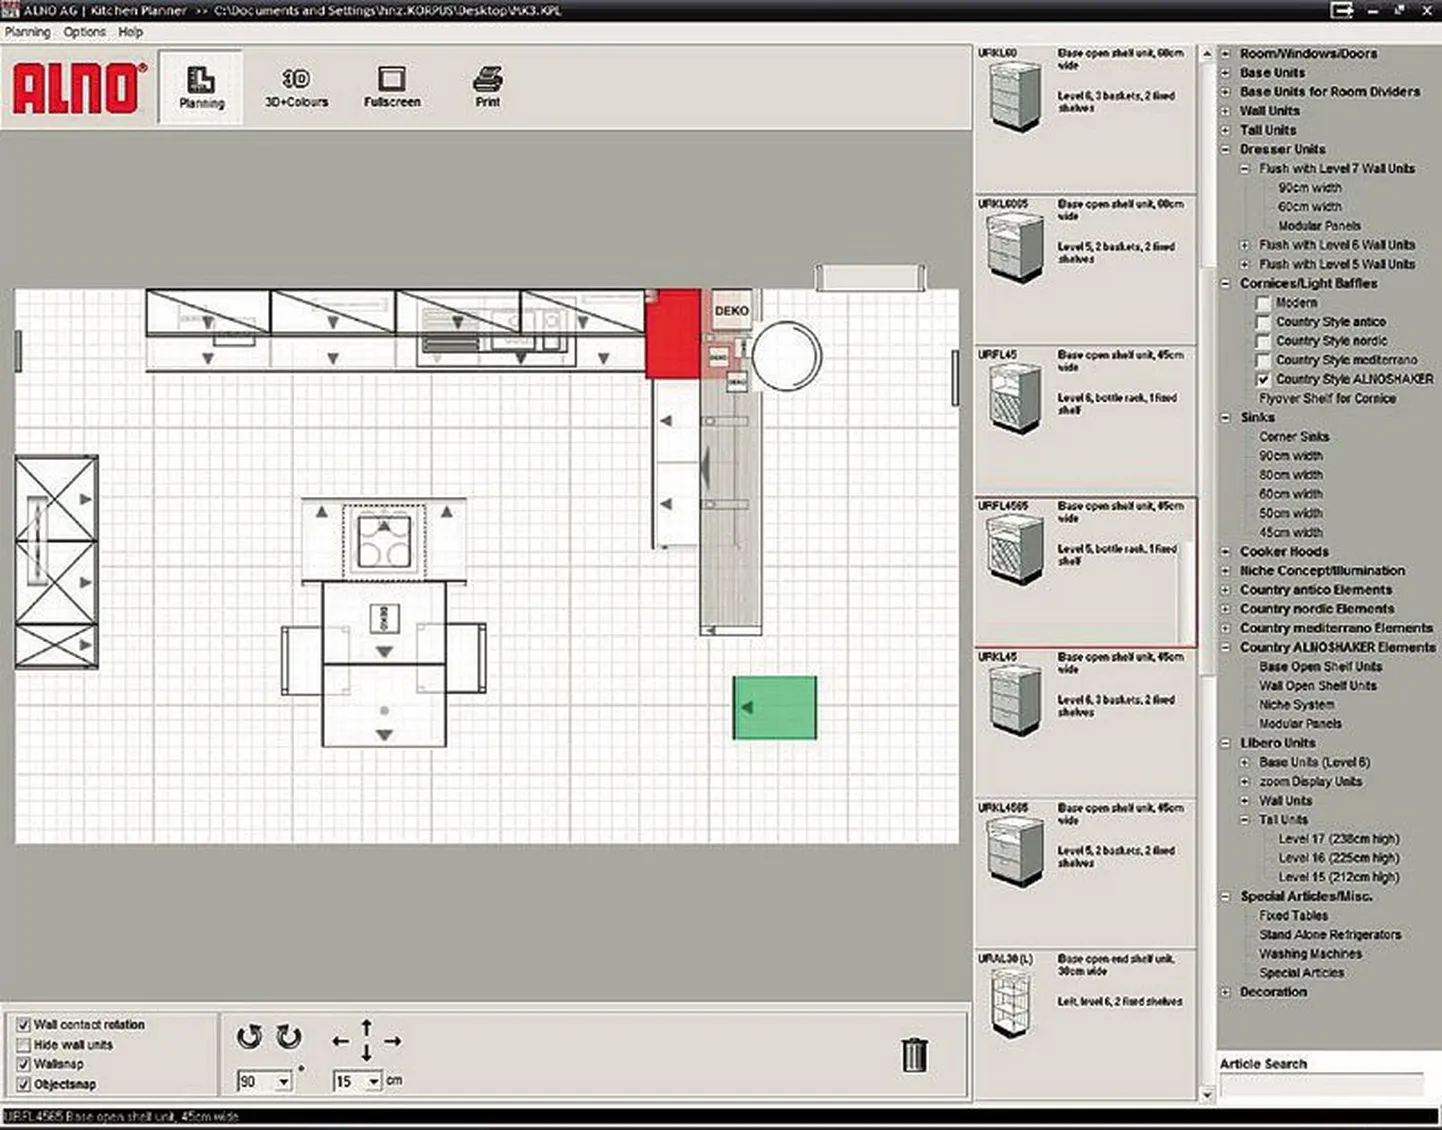Rotate object clockwise
1442x1130 pixels.
tap(289, 1037)
